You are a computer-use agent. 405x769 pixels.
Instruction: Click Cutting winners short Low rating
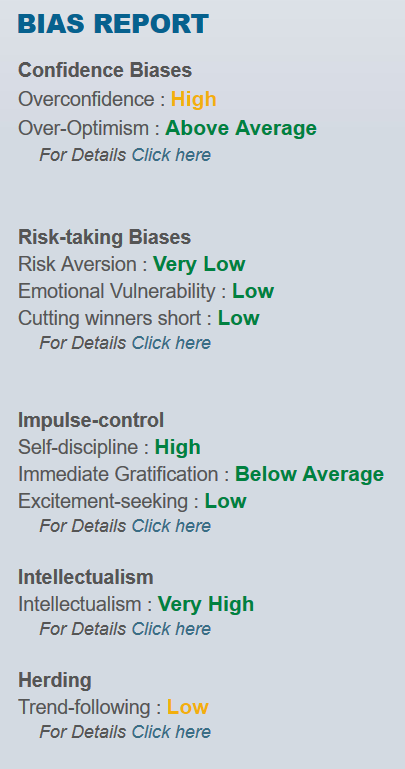point(239,318)
